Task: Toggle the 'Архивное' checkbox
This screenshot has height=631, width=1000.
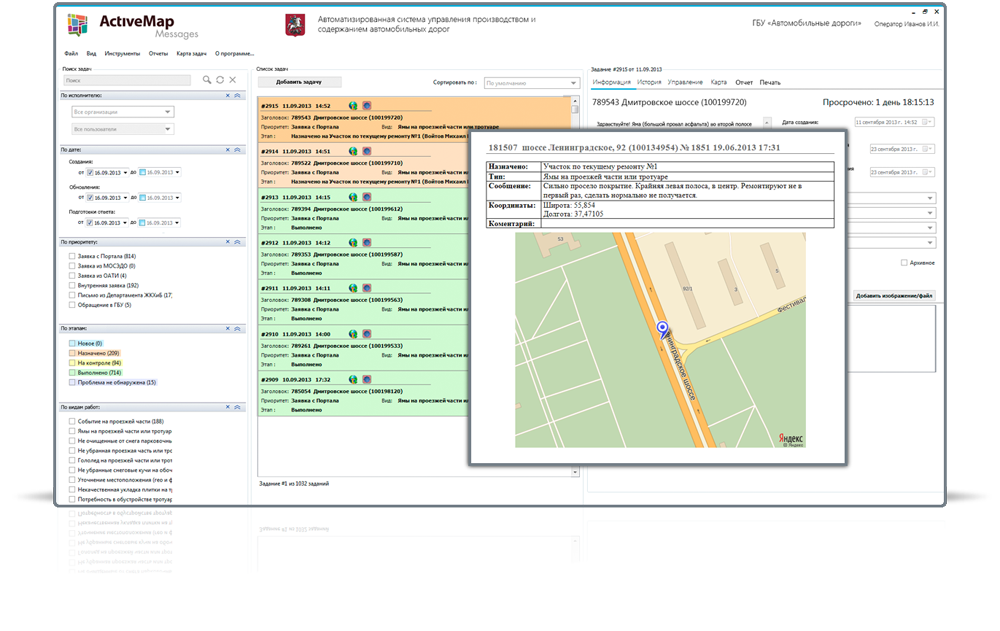Action: click(x=904, y=262)
